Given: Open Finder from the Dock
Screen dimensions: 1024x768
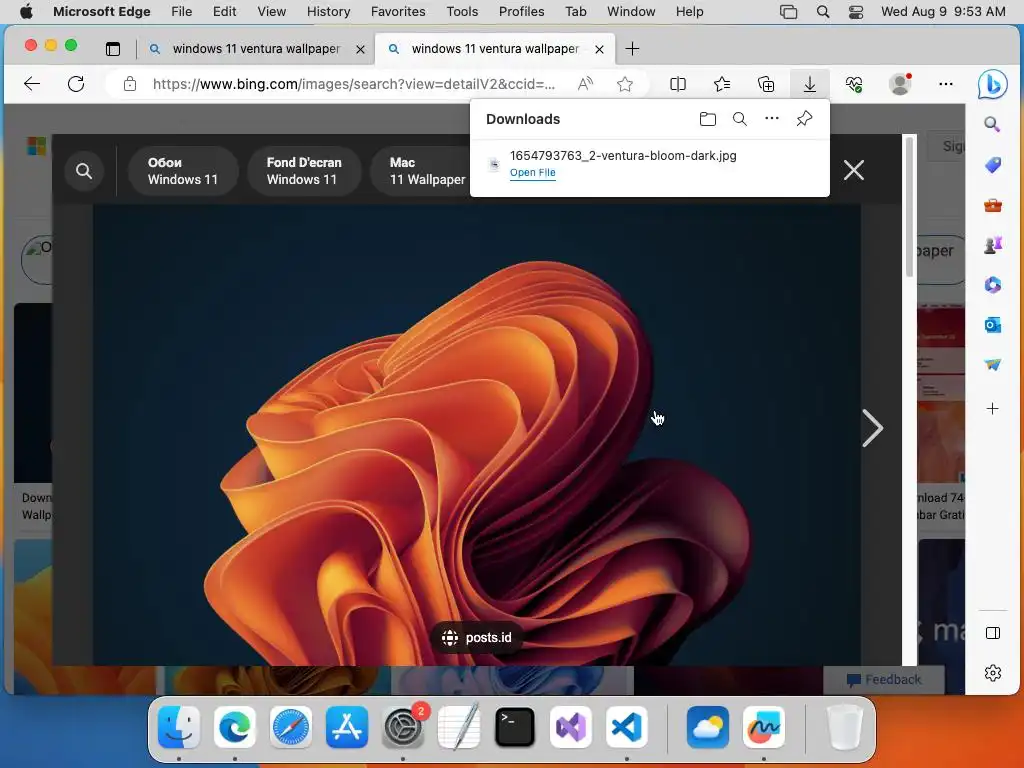Looking at the screenshot, I should coord(179,727).
